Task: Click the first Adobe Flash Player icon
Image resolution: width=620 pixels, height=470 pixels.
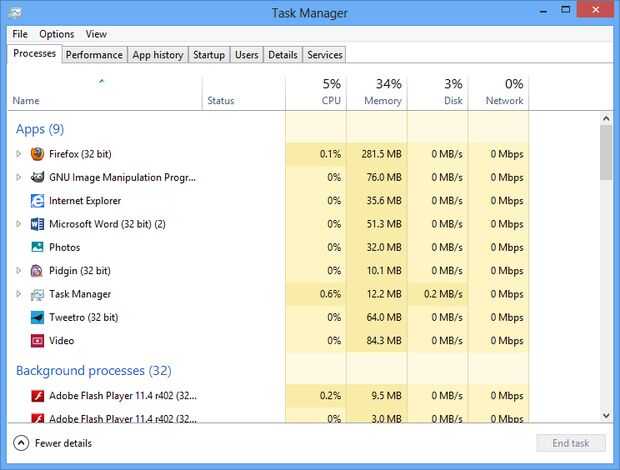Action: (37, 395)
